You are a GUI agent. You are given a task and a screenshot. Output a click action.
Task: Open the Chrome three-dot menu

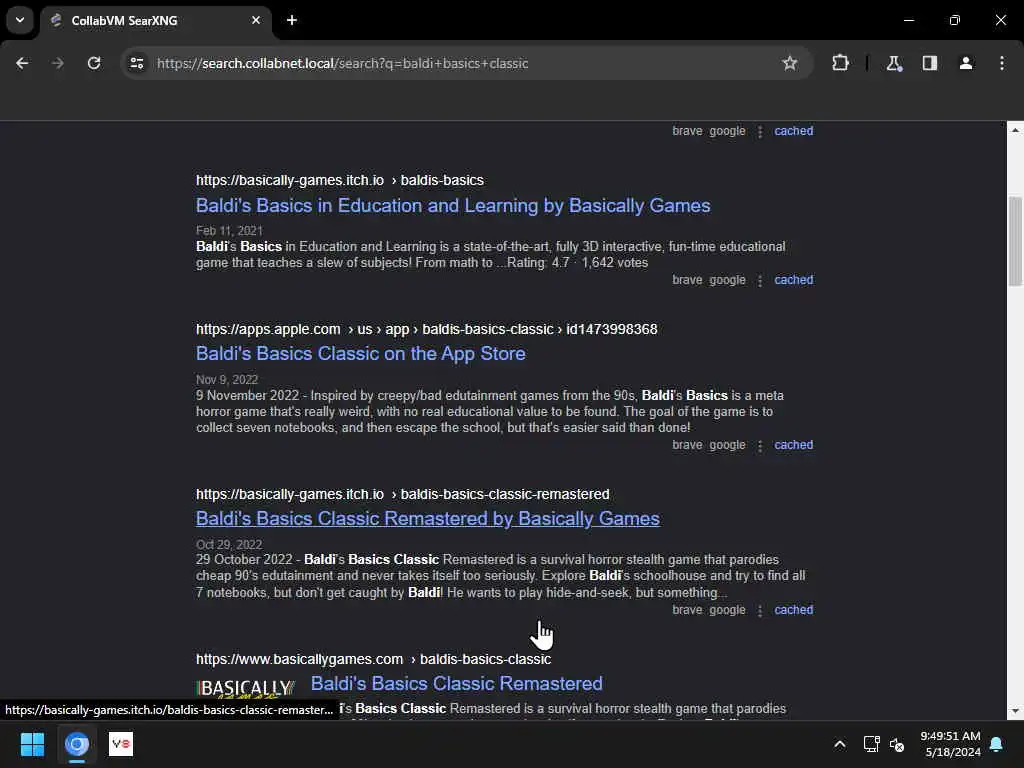pyautogui.click(x=1002, y=63)
